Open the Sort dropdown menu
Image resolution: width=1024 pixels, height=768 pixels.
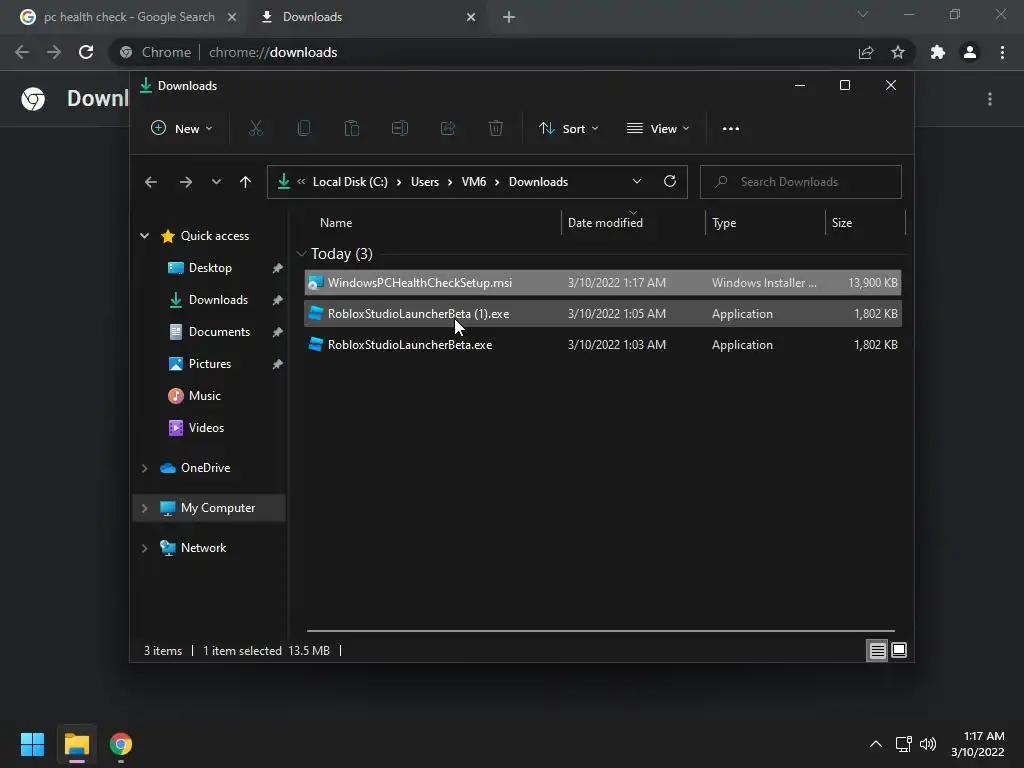568,129
